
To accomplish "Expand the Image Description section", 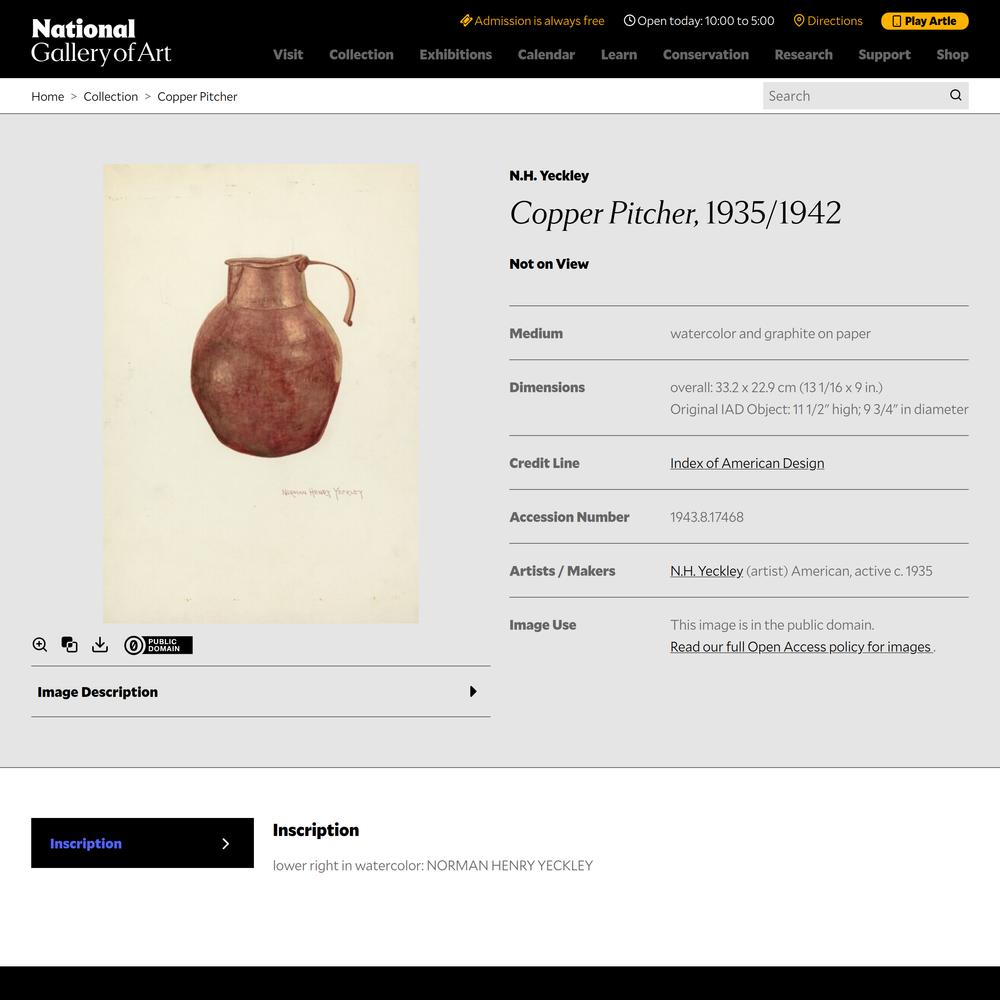I will tap(261, 692).
